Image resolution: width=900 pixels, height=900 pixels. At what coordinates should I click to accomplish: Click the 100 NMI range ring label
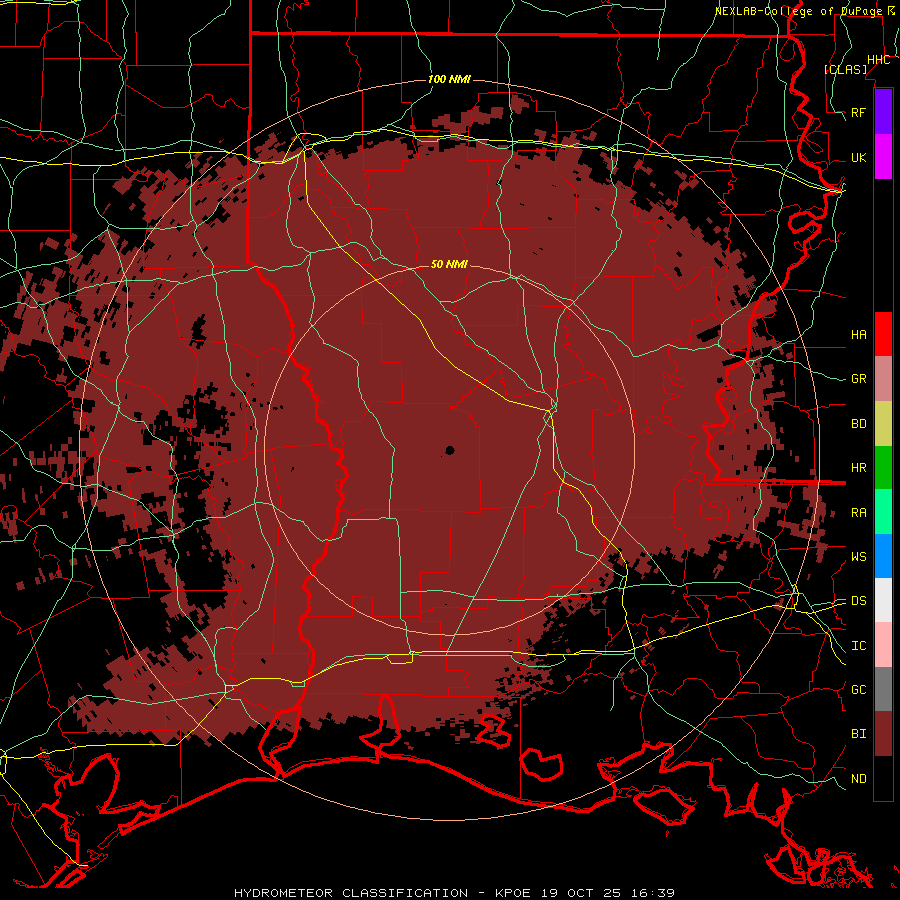point(449,79)
